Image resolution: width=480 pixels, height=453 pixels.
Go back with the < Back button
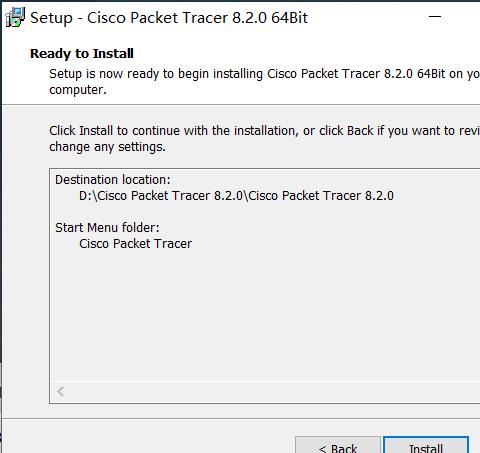click(x=338, y=445)
